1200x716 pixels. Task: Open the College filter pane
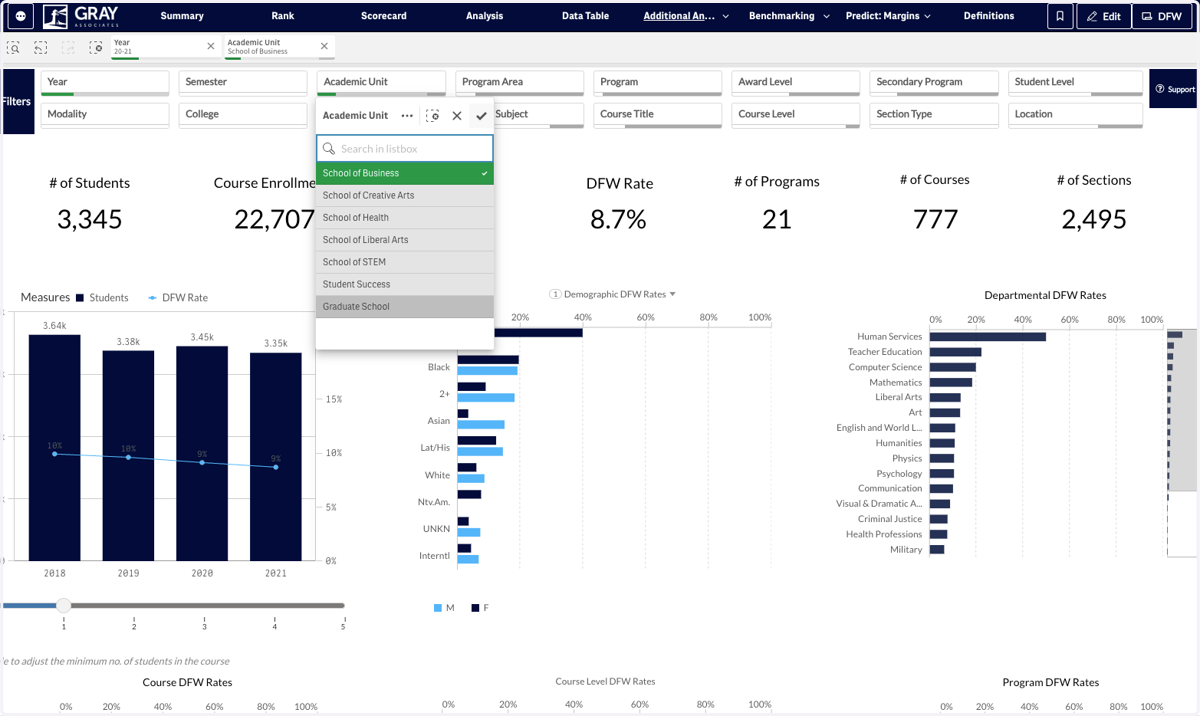(x=243, y=115)
